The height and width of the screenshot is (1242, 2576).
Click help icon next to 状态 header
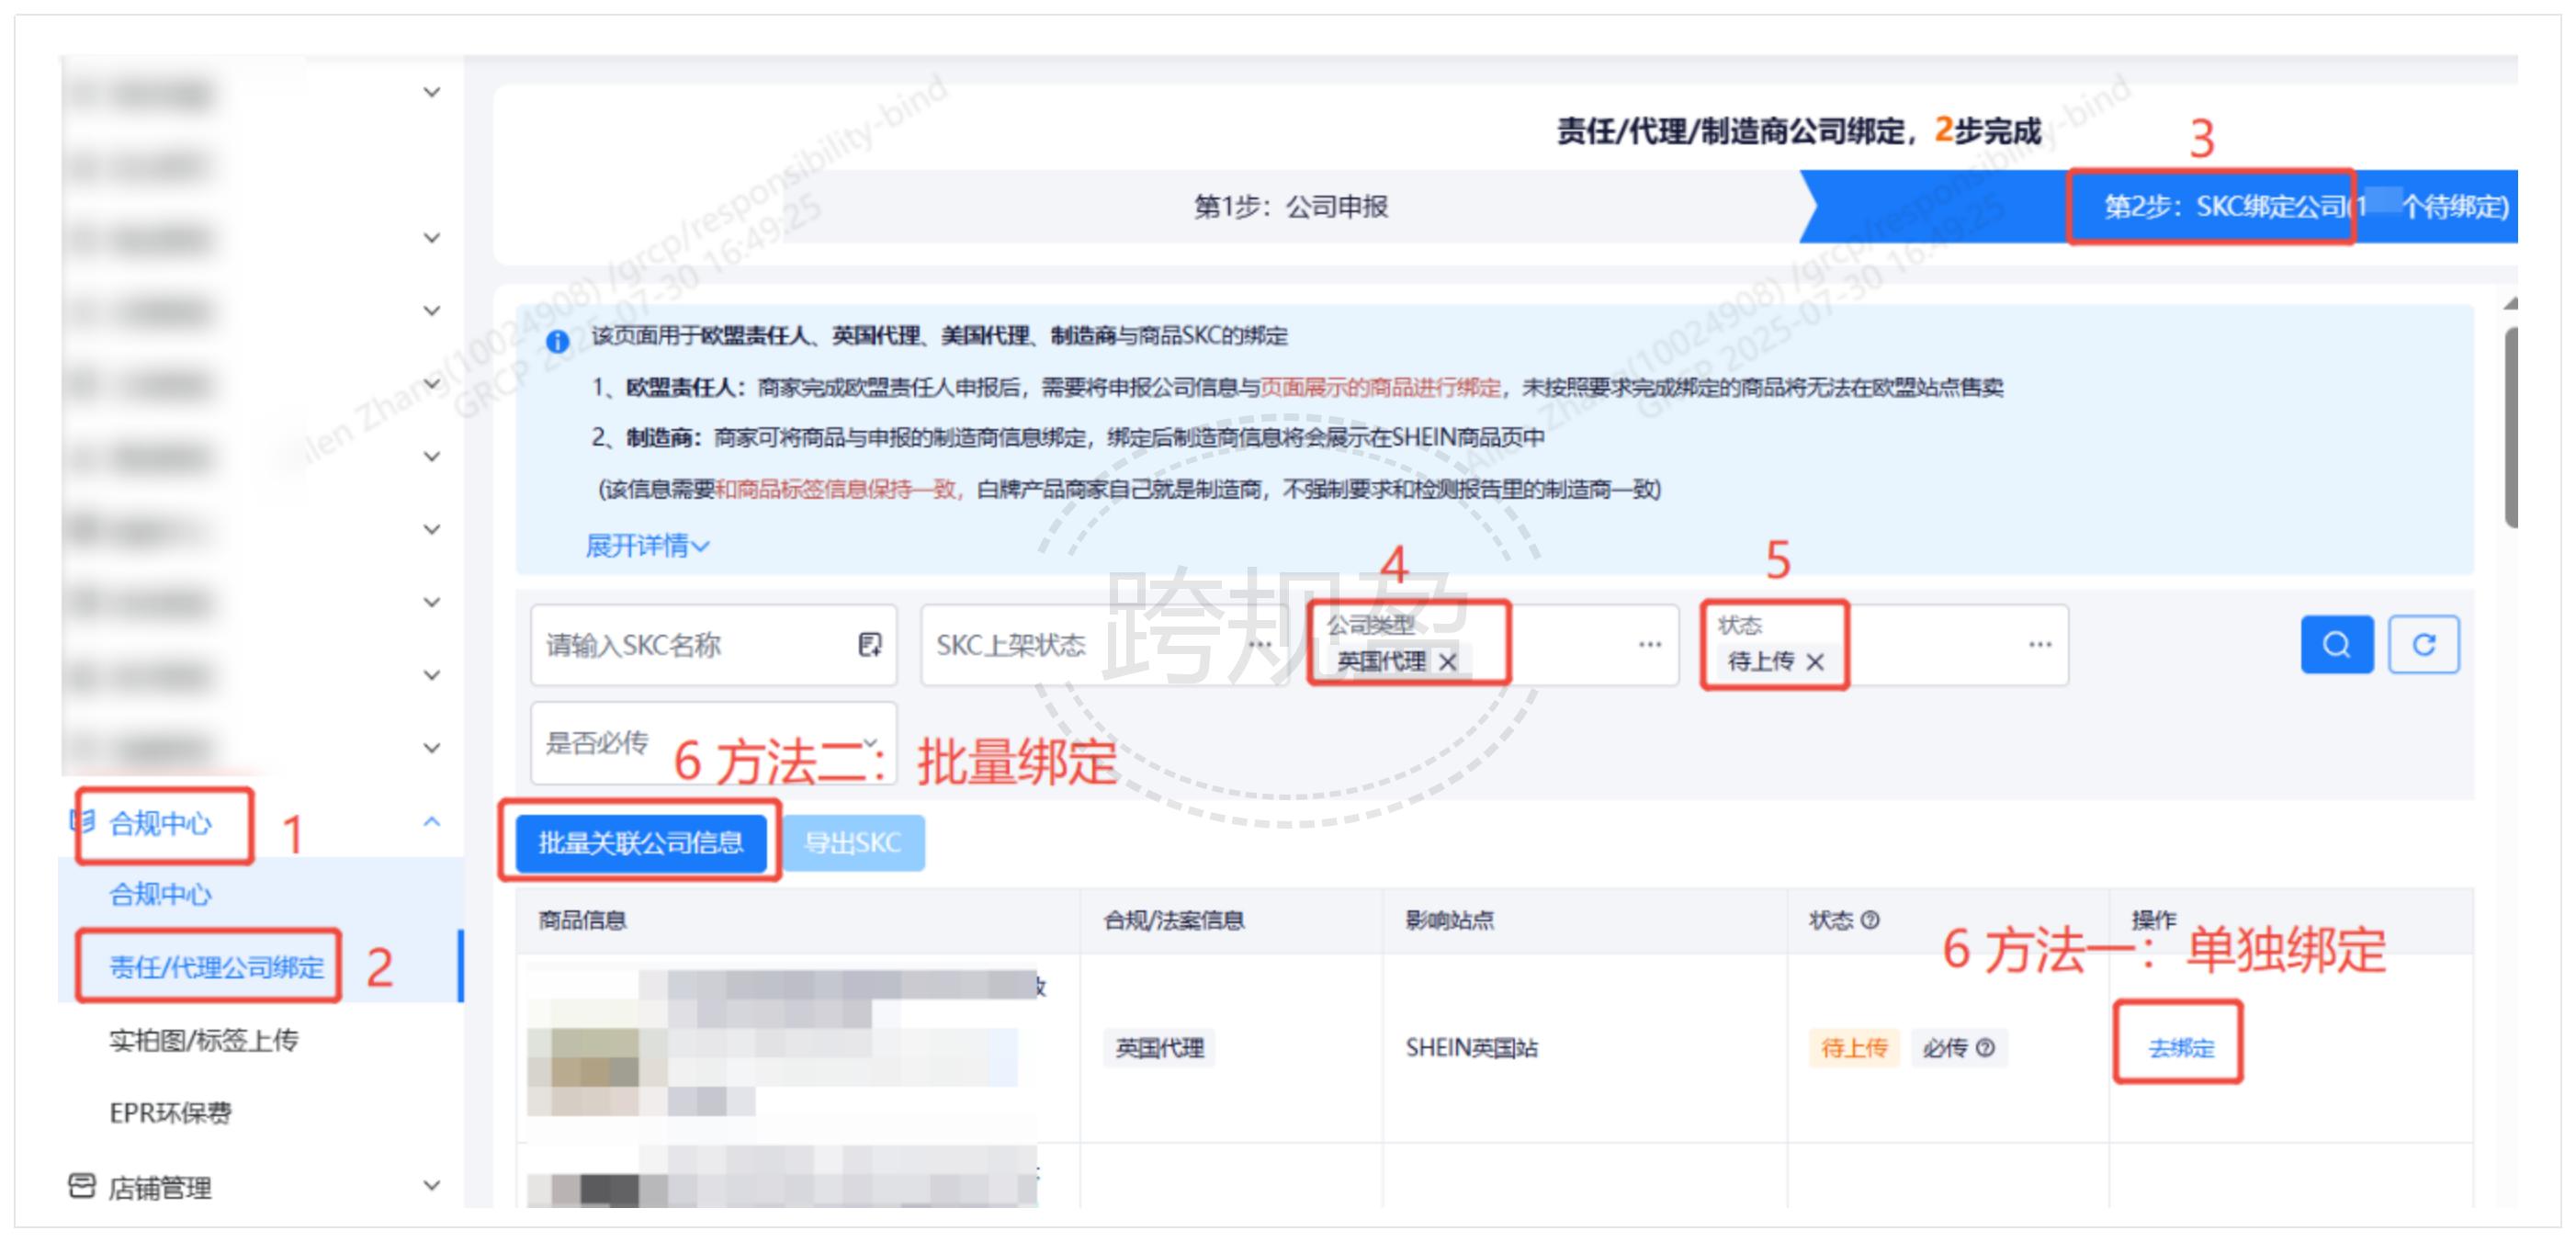point(1870,919)
